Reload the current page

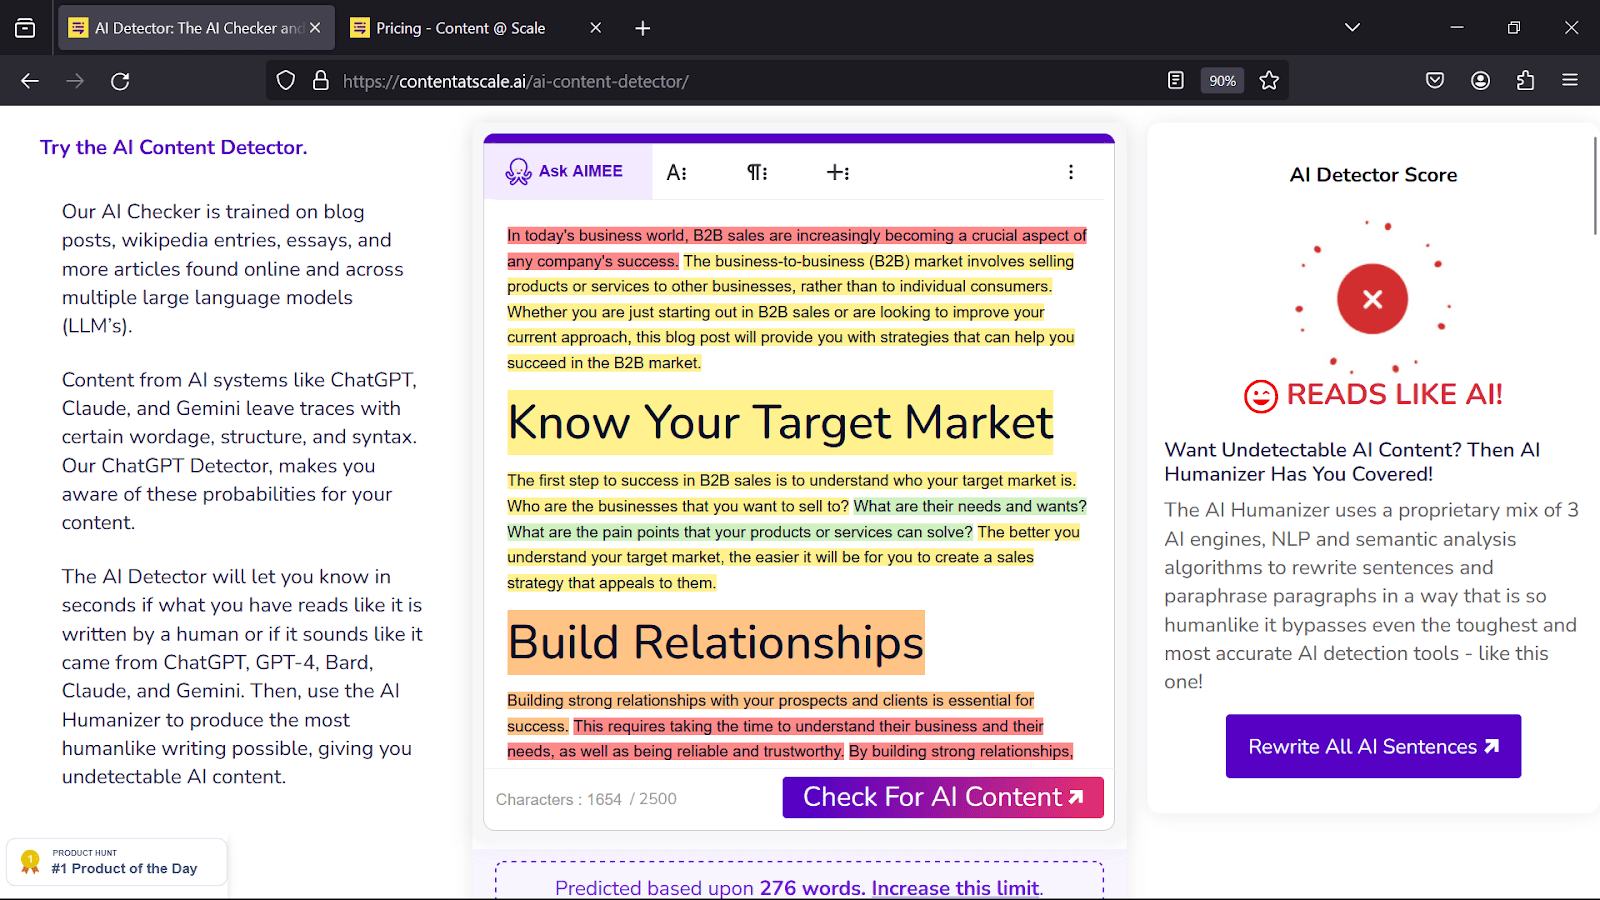[x=120, y=81]
